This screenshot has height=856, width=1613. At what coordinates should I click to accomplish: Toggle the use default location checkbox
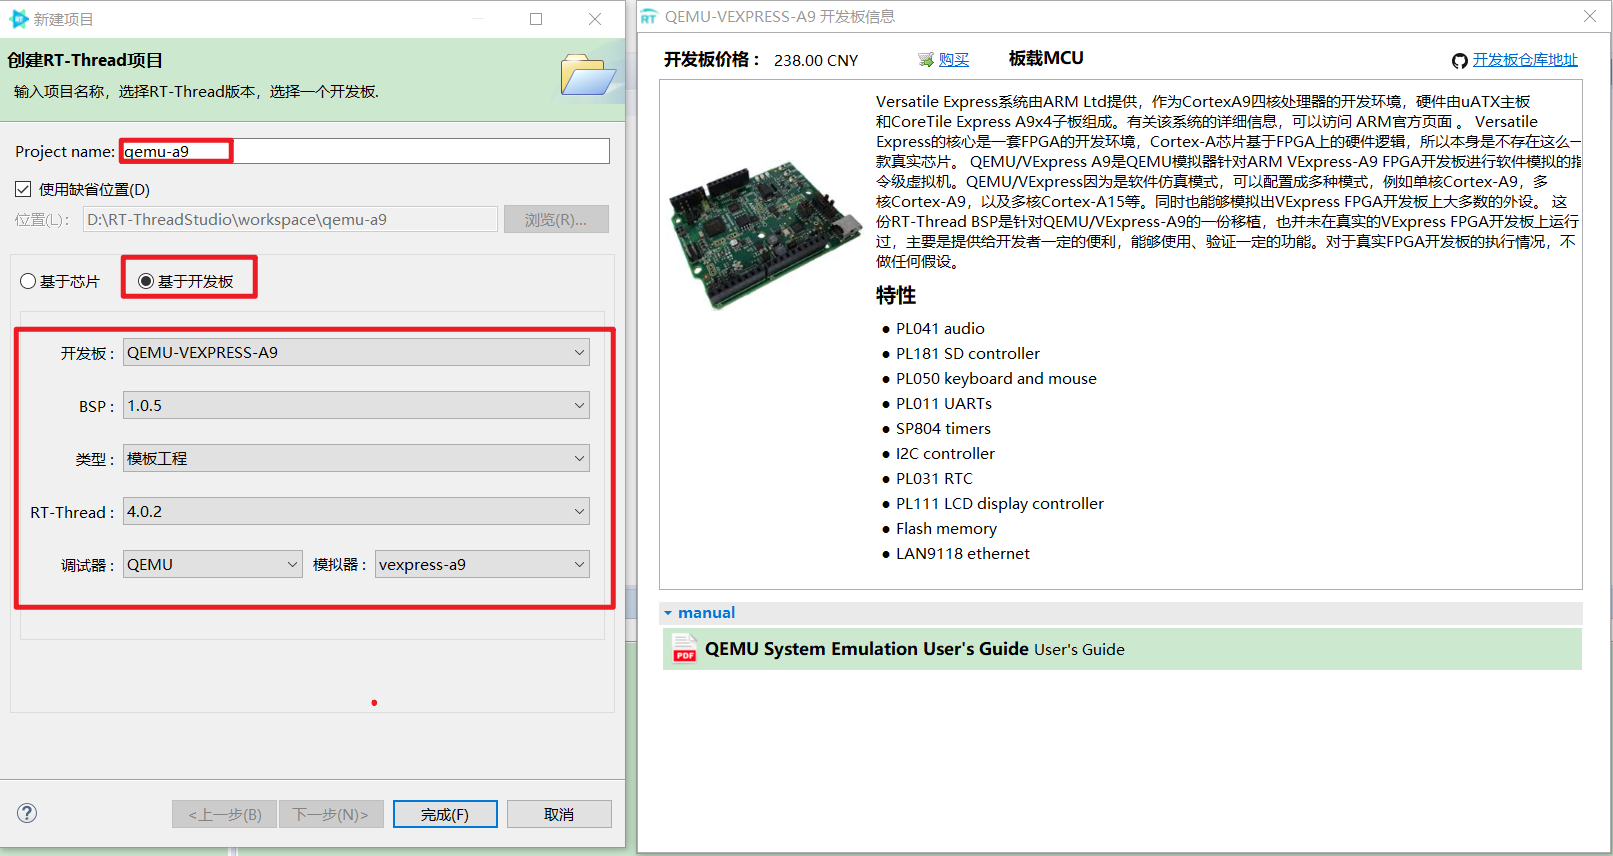click(x=23, y=189)
